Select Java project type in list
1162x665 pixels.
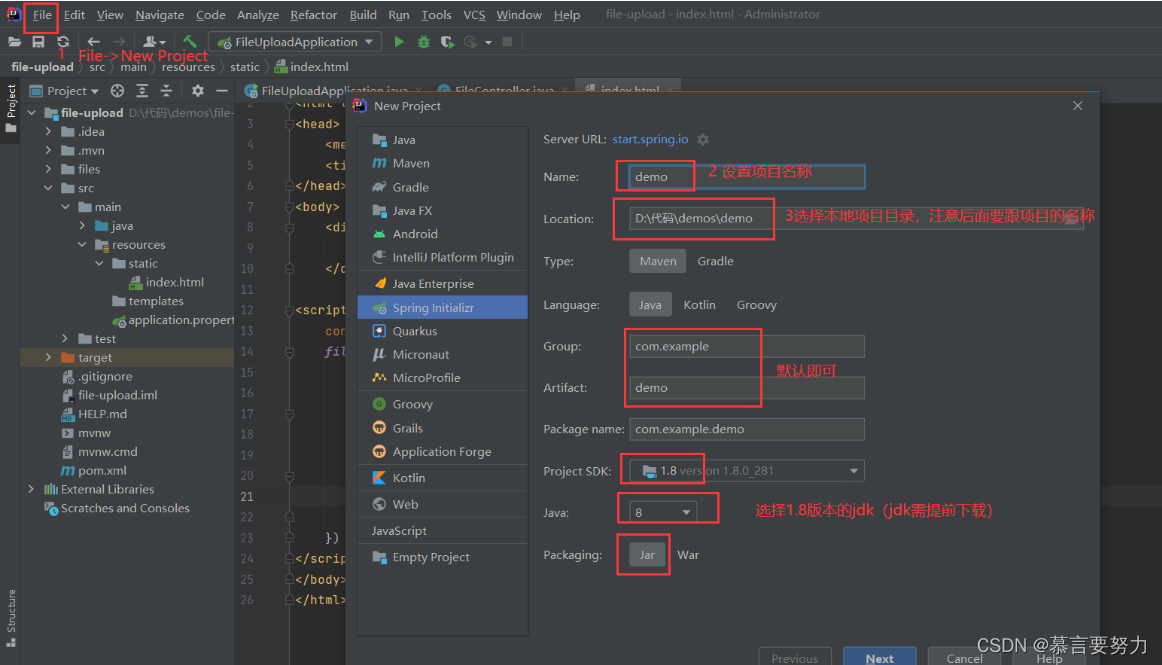click(442, 139)
